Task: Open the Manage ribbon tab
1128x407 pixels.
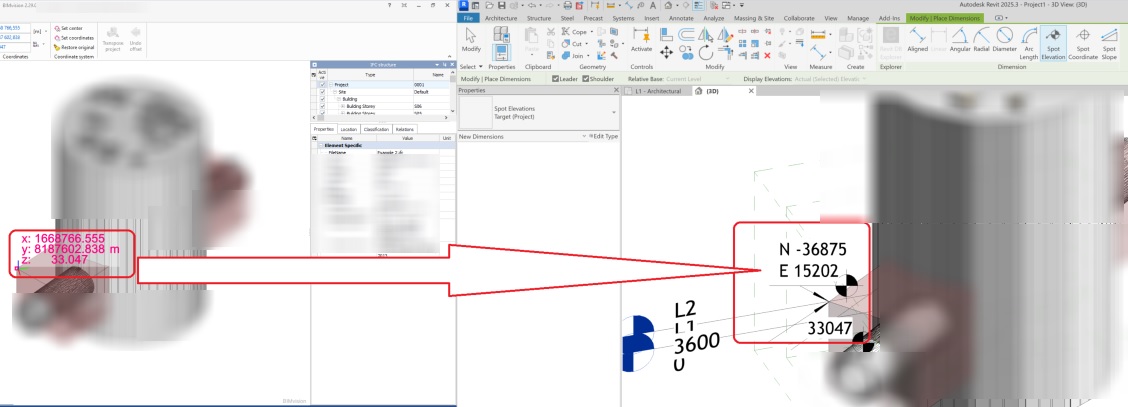Action: point(858,18)
